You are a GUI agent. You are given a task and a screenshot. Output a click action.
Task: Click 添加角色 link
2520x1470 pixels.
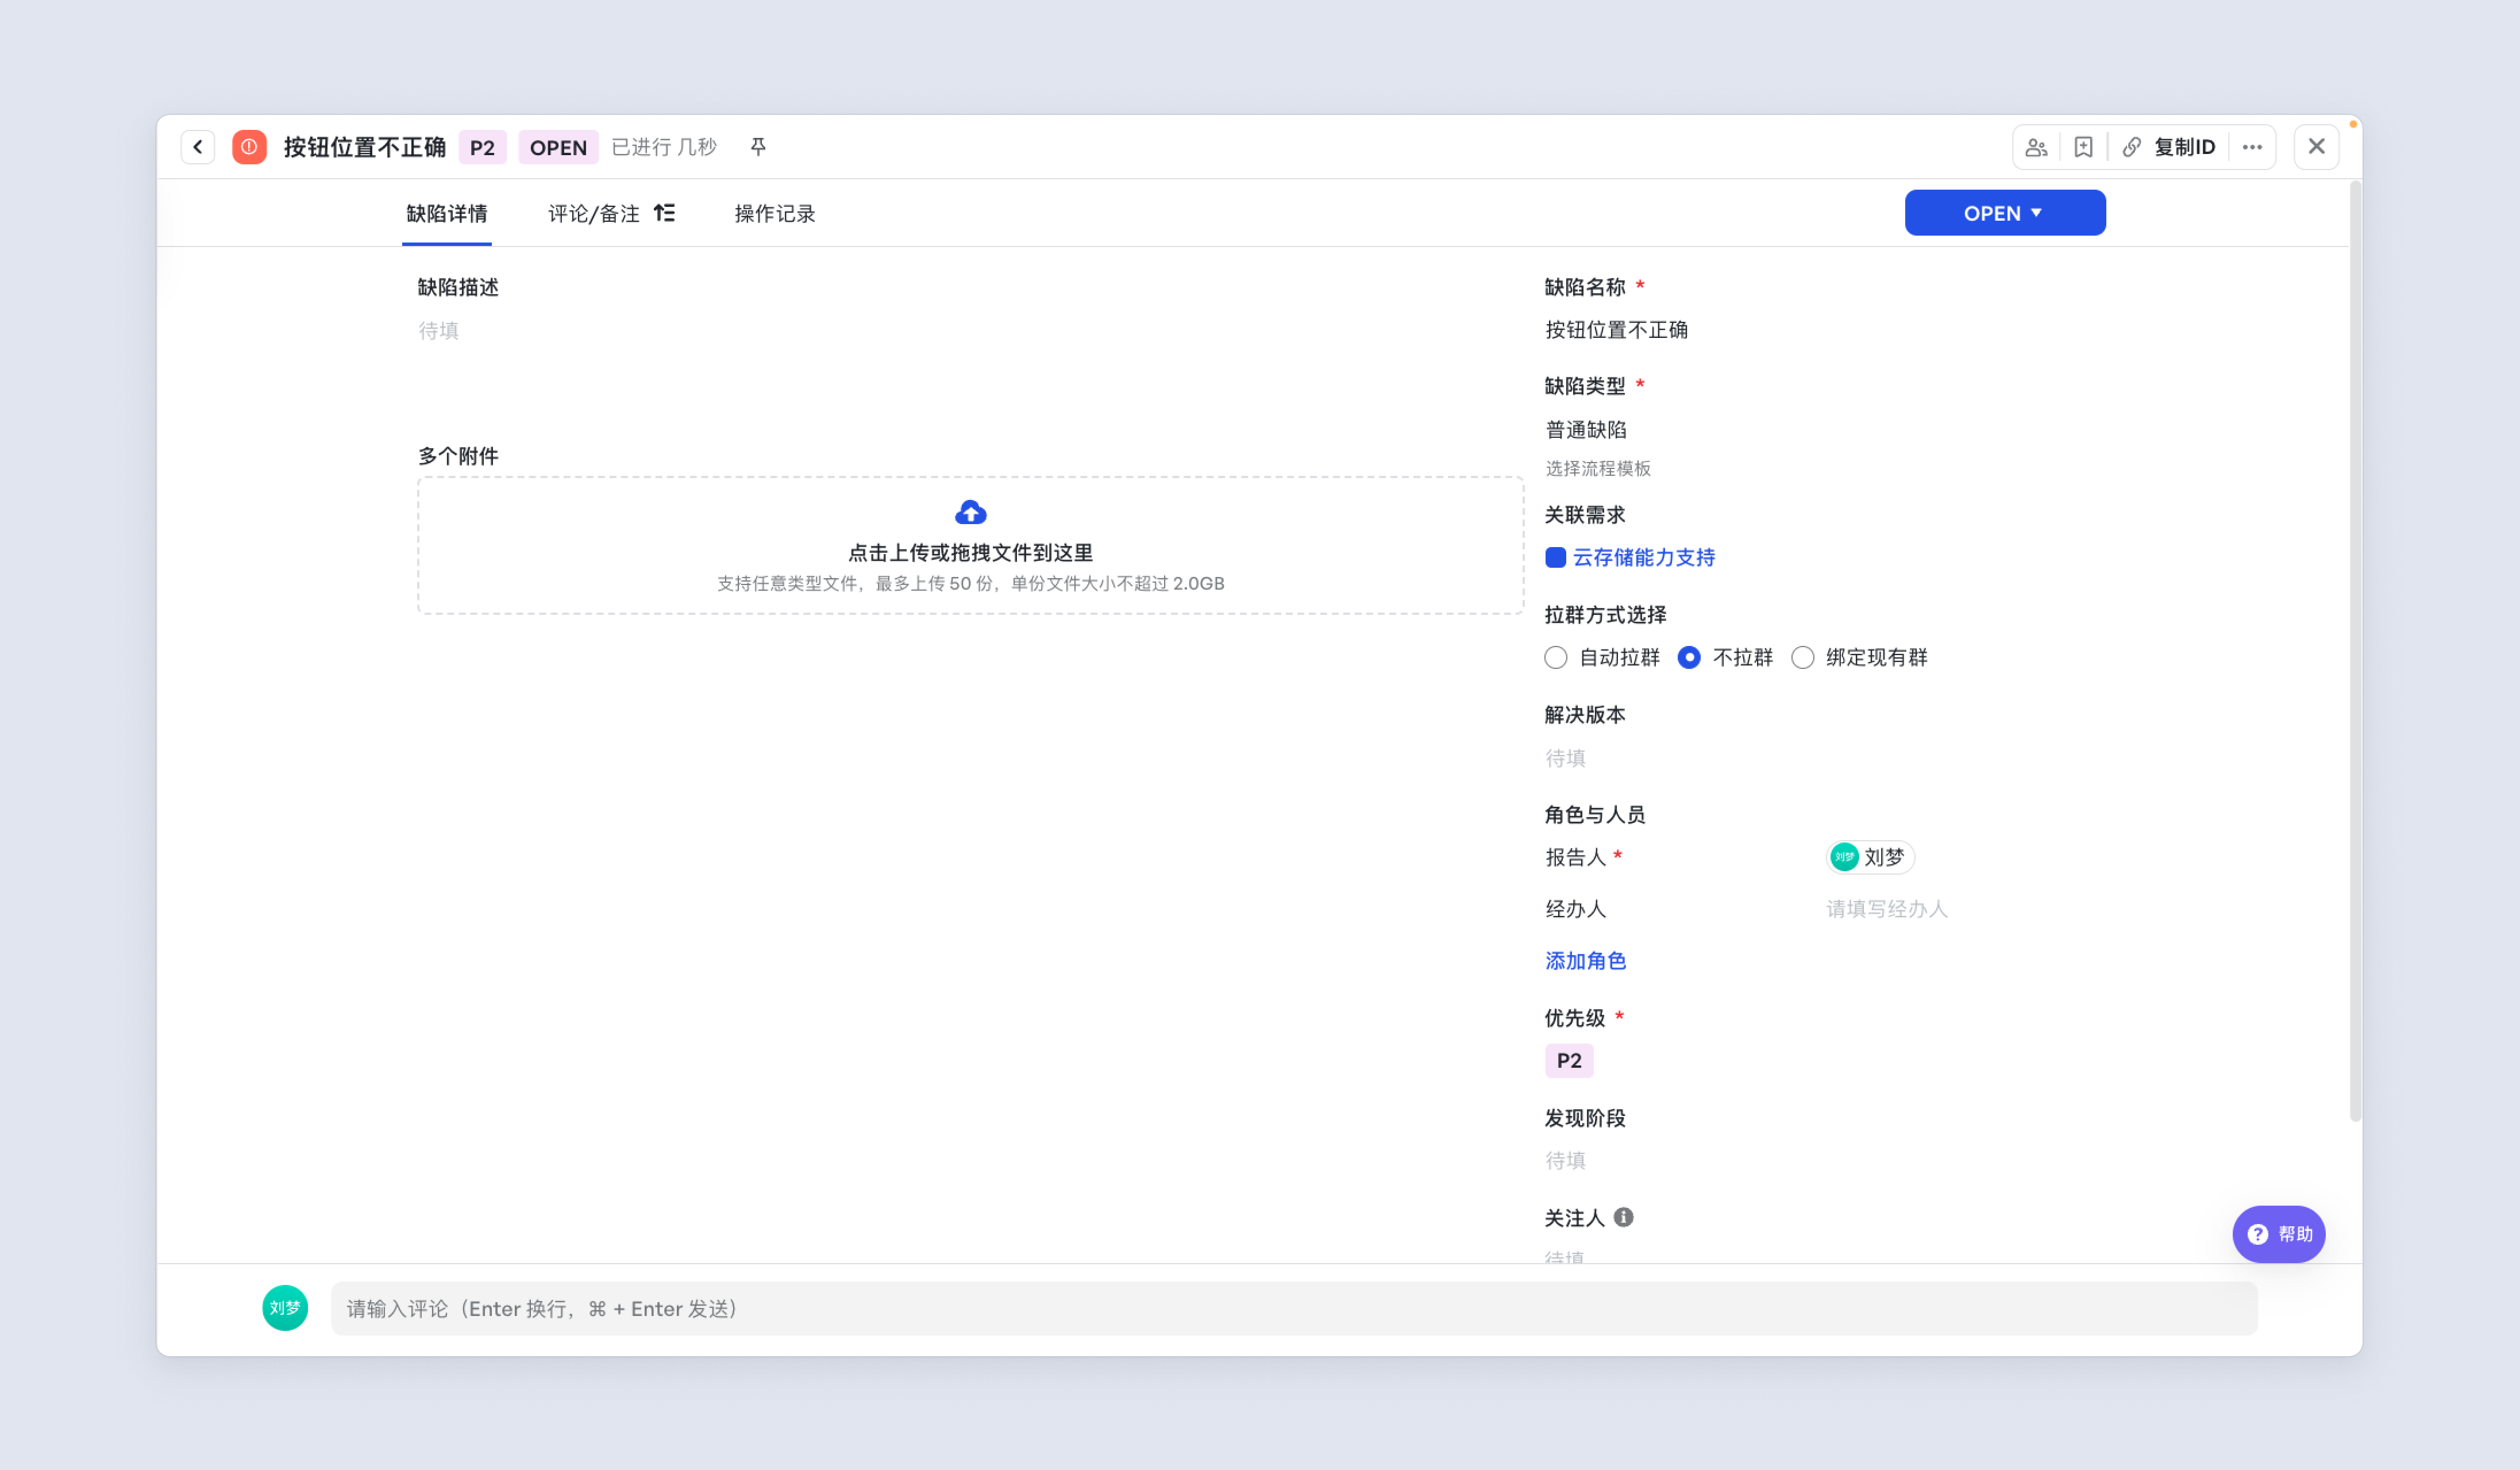click(x=1585, y=960)
